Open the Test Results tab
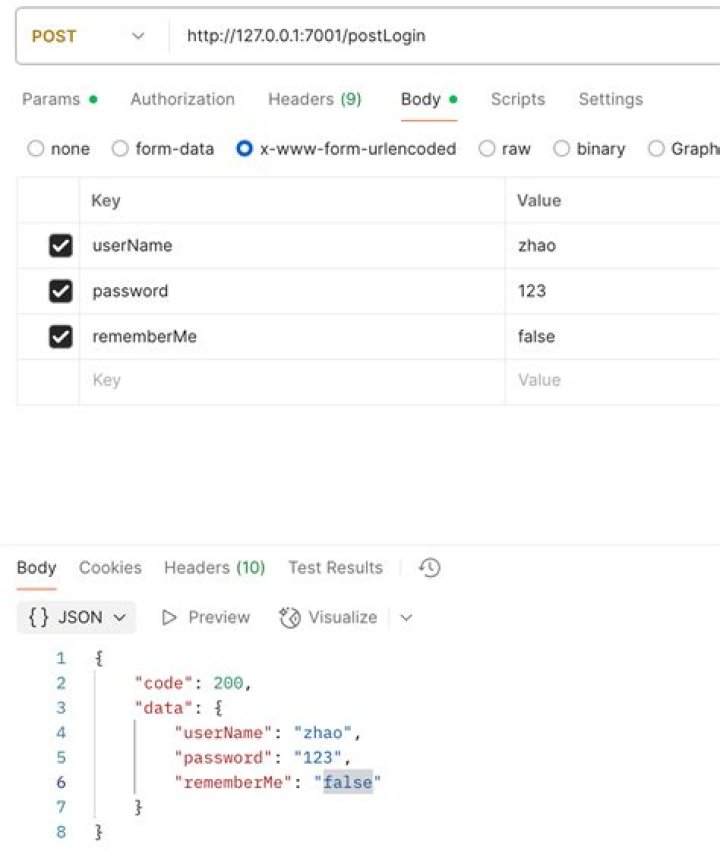The width and height of the screenshot is (720, 861). pyautogui.click(x=336, y=567)
